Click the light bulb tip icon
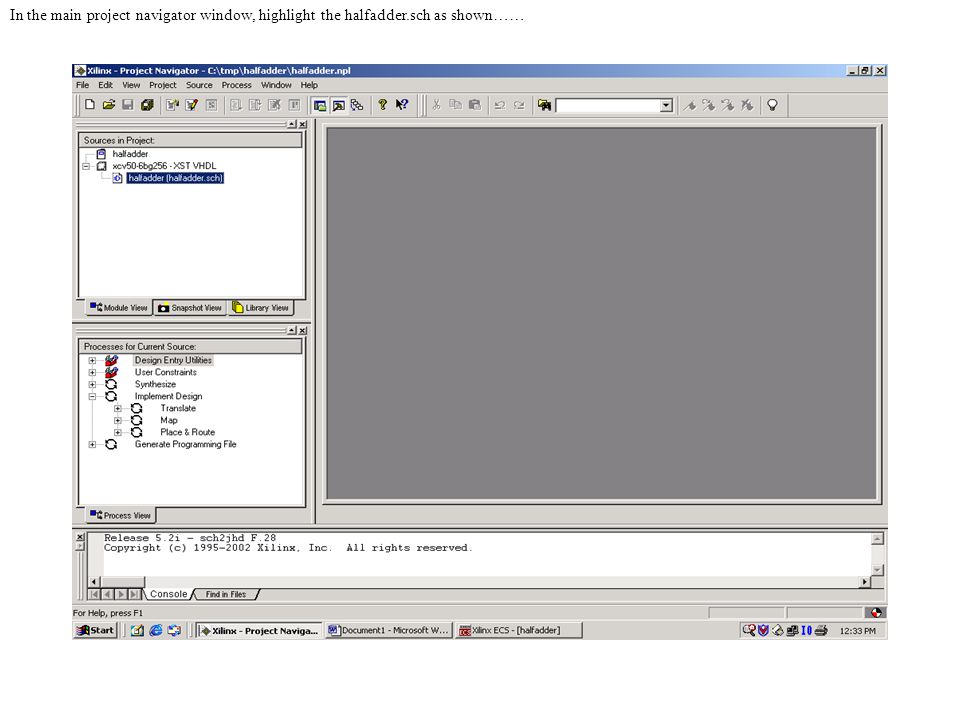960x720 pixels. pyautogui.click(x=773, y=105)
